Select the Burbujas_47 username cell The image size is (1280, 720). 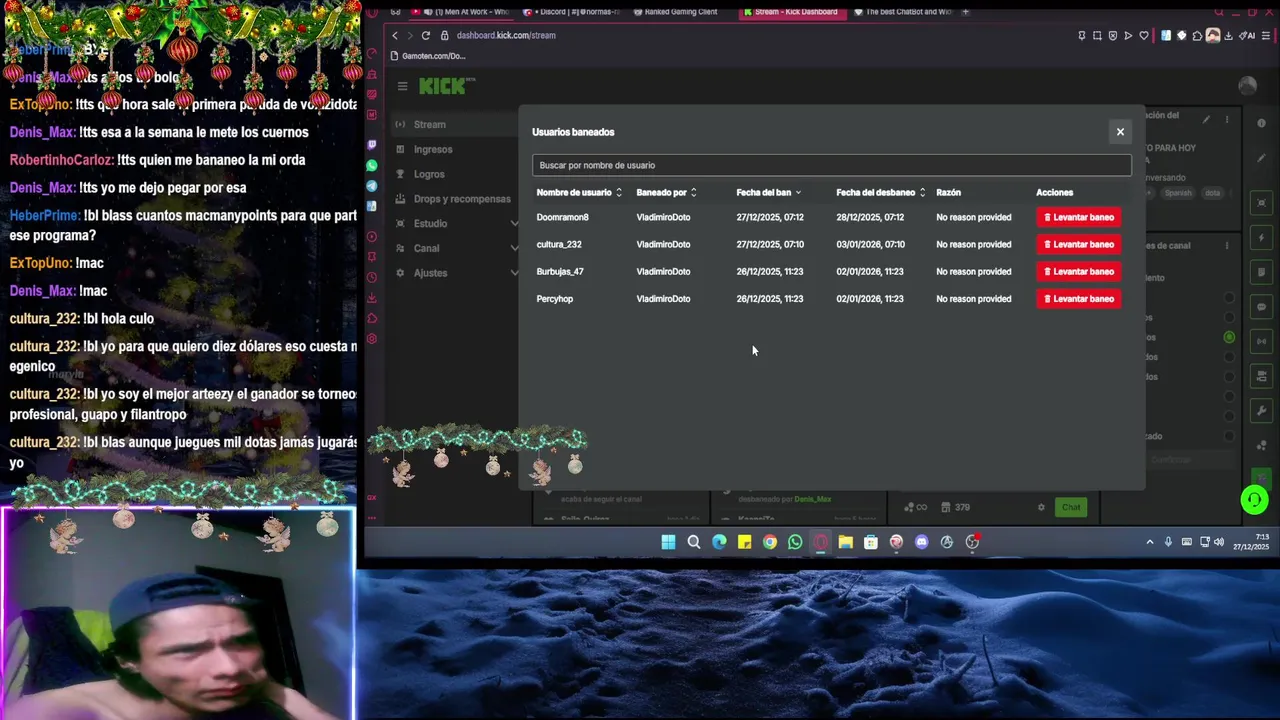click(x=559, y=271)
